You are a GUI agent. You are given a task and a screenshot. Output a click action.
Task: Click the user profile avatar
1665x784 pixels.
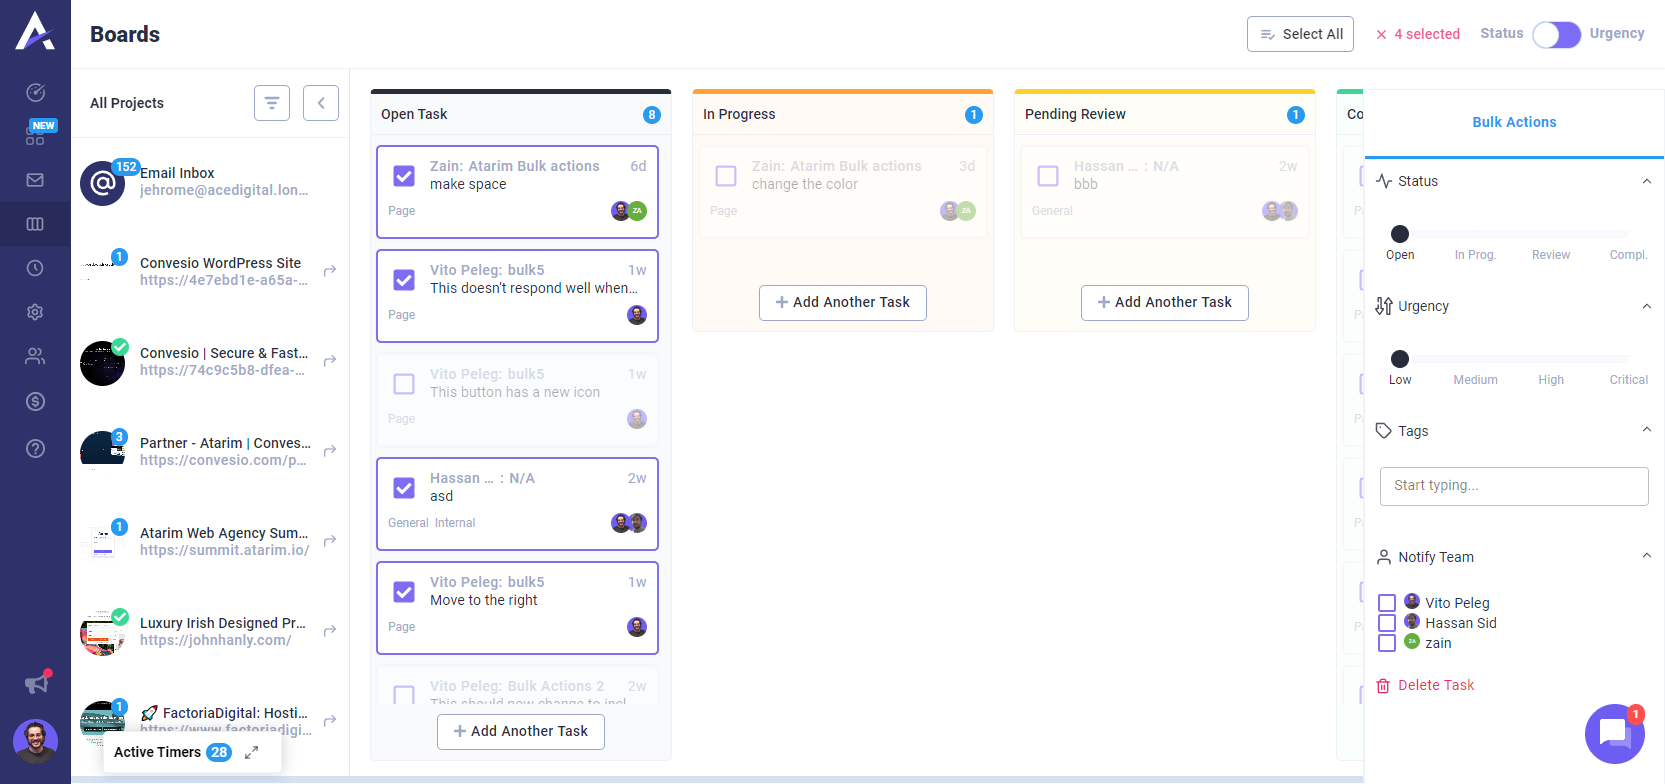(x=35, y=741)
